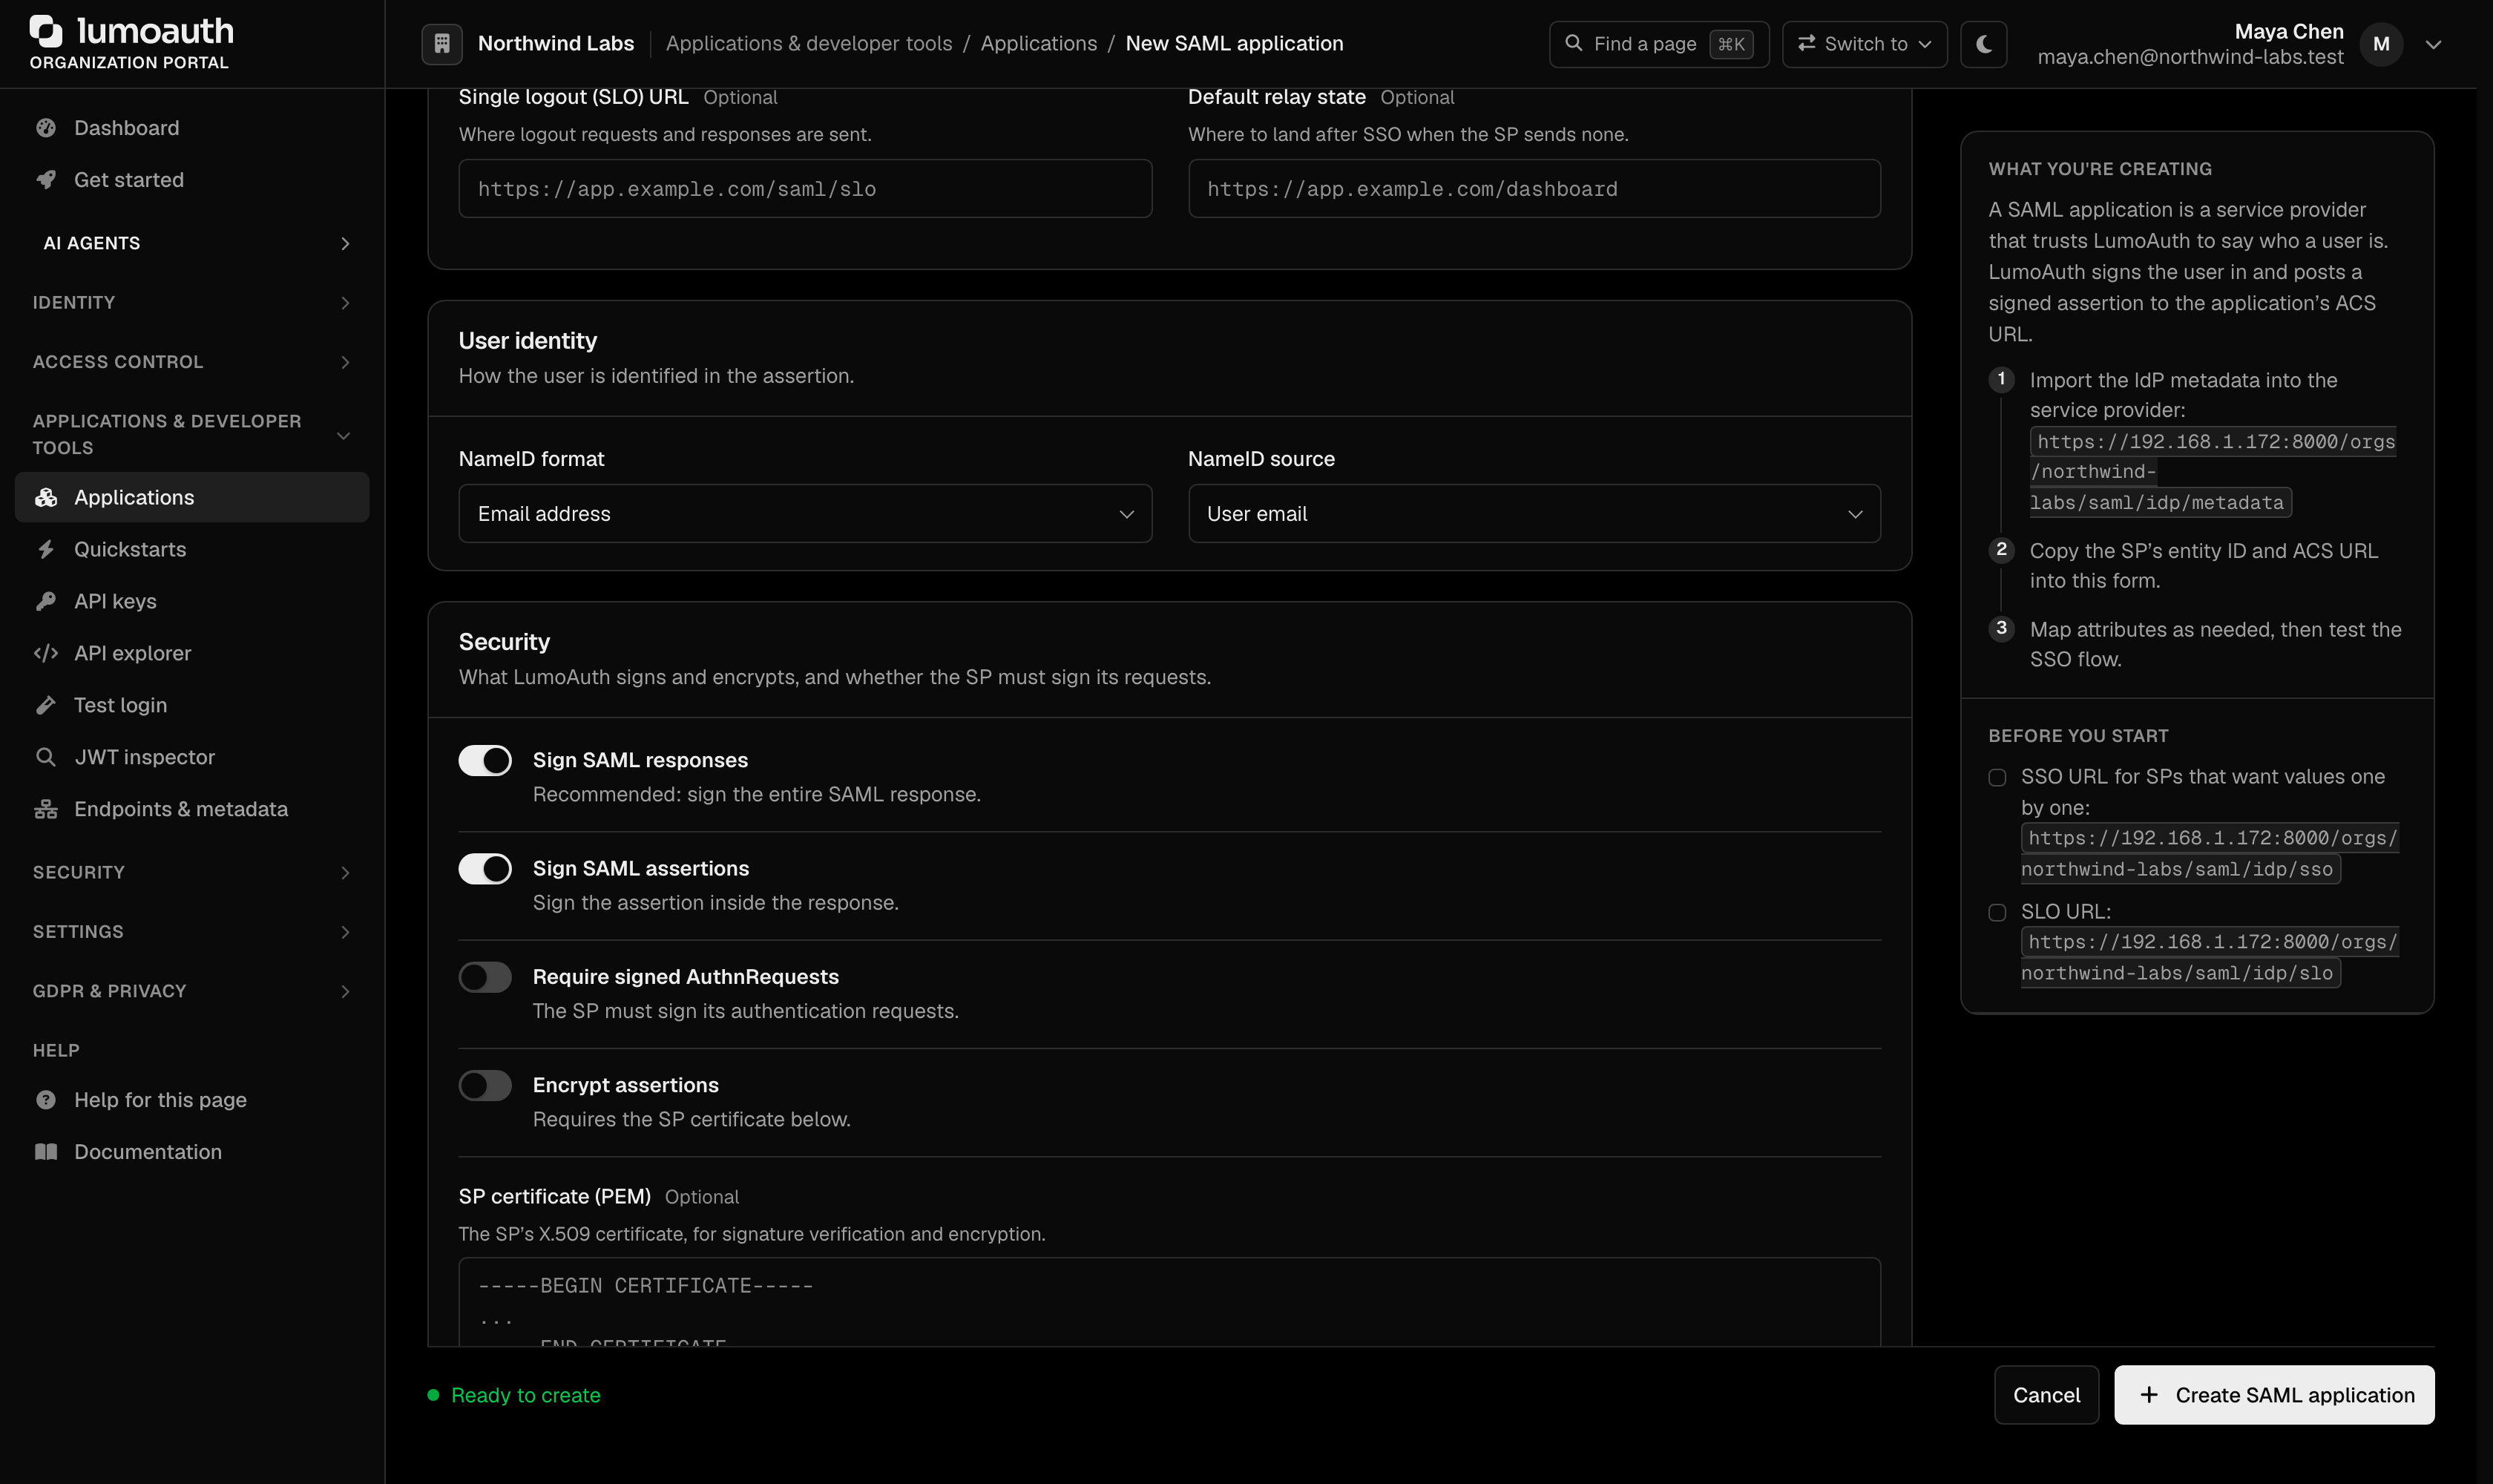Expand the Identity sidebar section
Screen dimensions: 2493x1484
[x=192, y=302]
